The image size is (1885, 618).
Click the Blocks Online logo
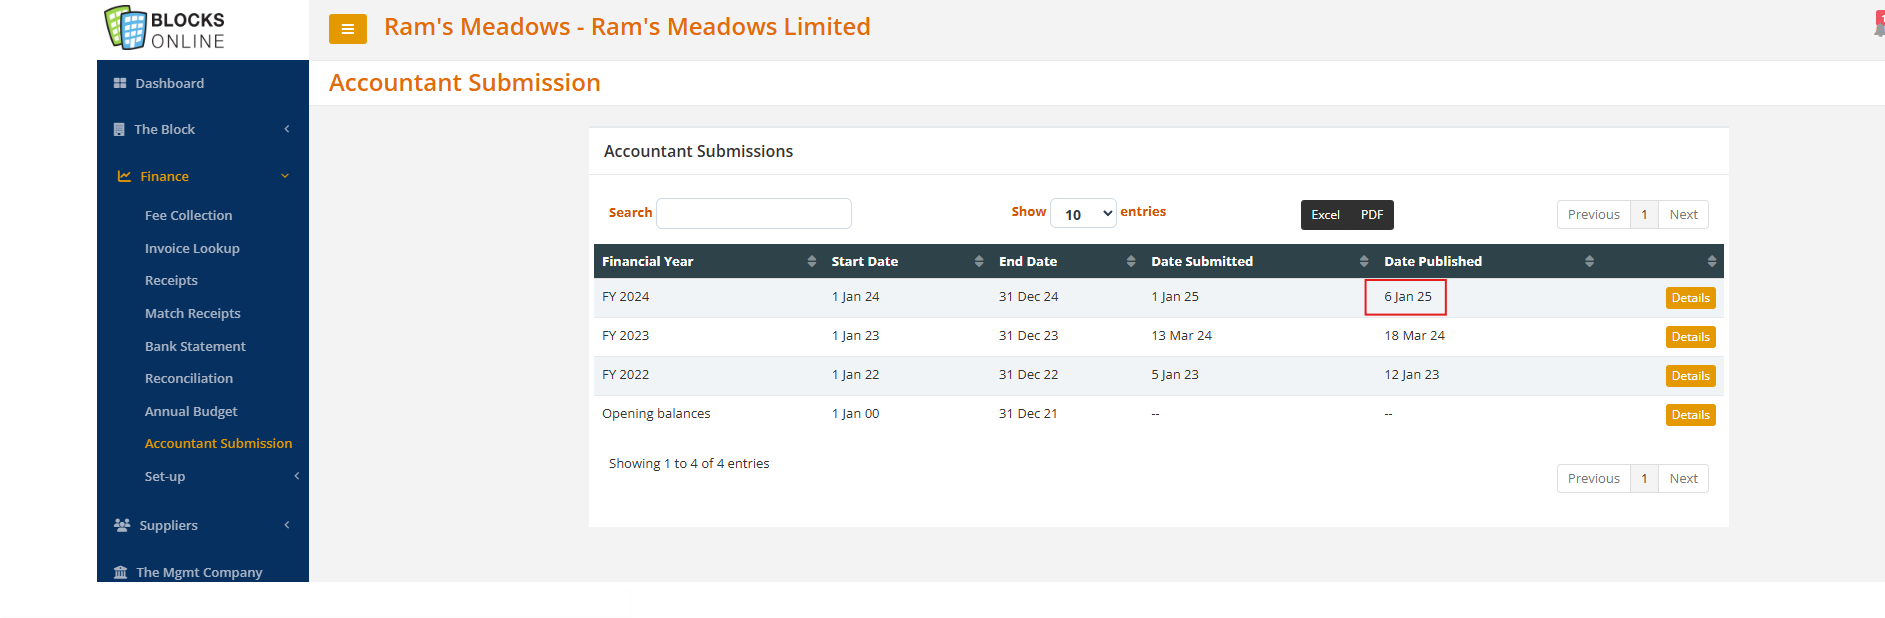coord(166,29)
